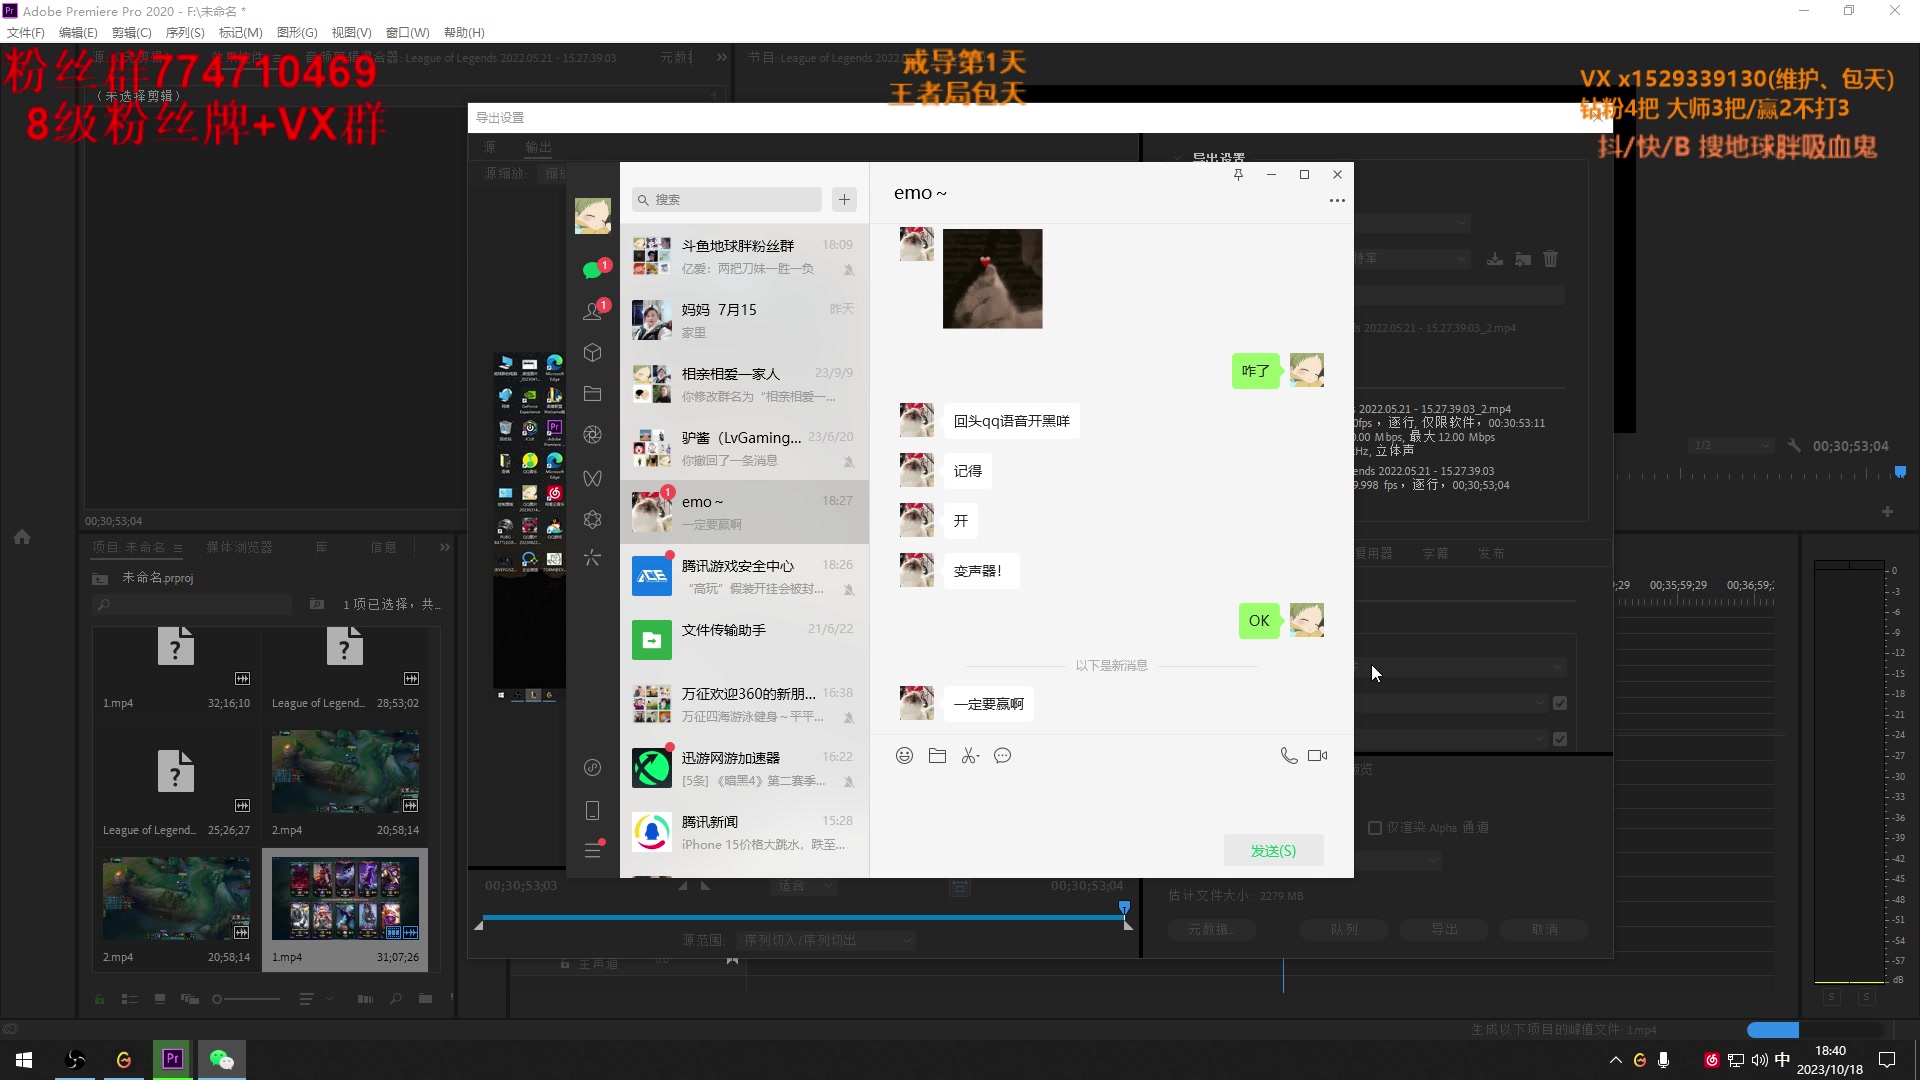1920x1080 pixels.
Task: Open WeChat favorites cube icon
Action: coord(592,353)
